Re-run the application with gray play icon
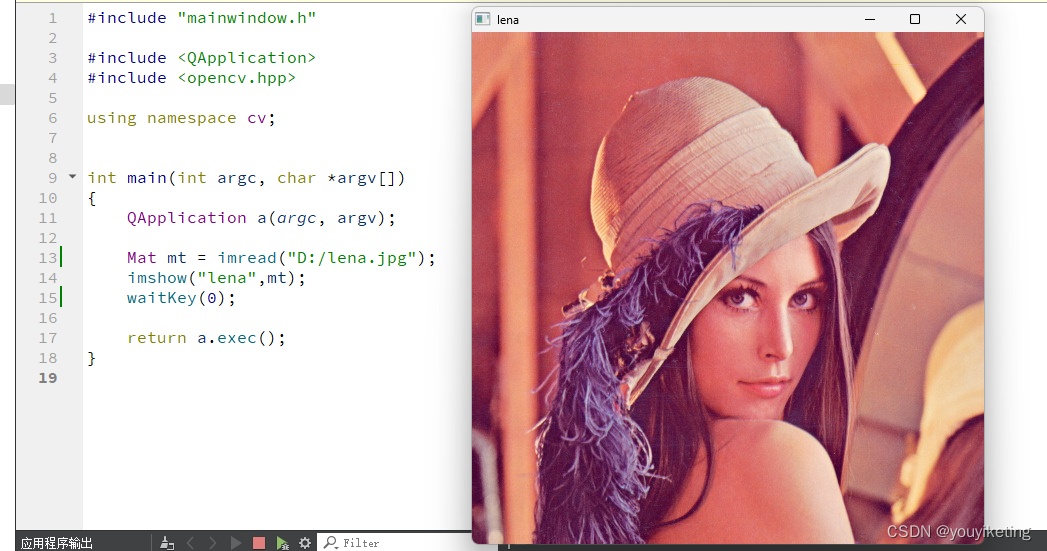This screenshot has width=1047, height=551. point(236,543)
